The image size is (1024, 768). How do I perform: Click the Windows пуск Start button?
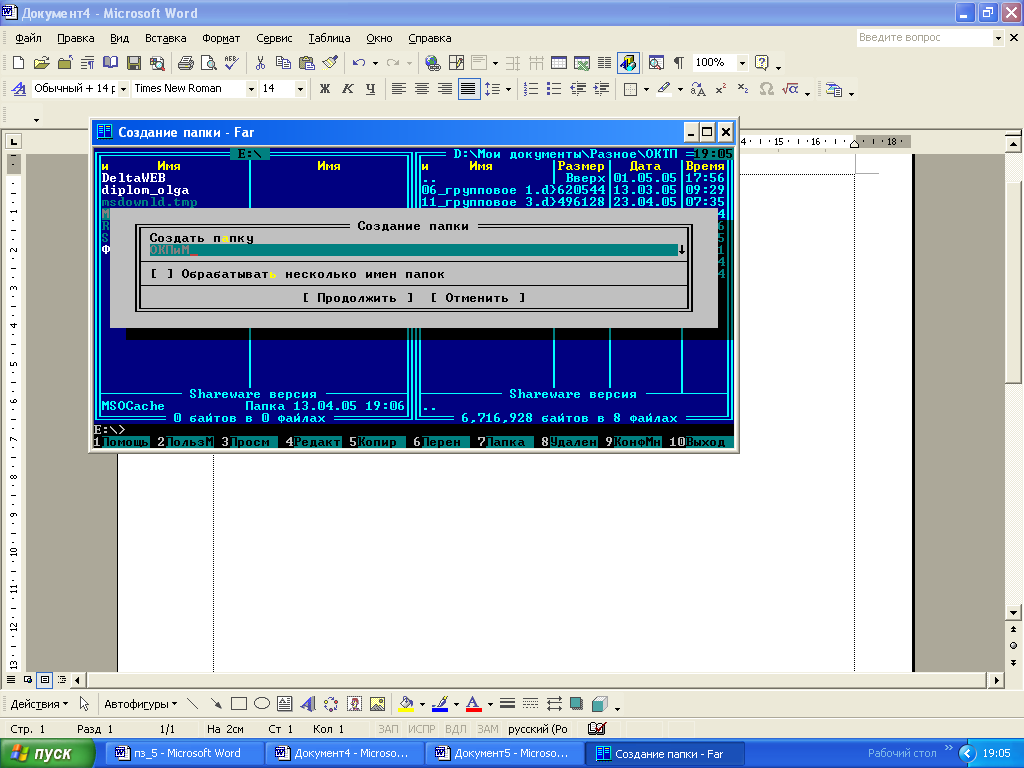[x=47, y=754]
